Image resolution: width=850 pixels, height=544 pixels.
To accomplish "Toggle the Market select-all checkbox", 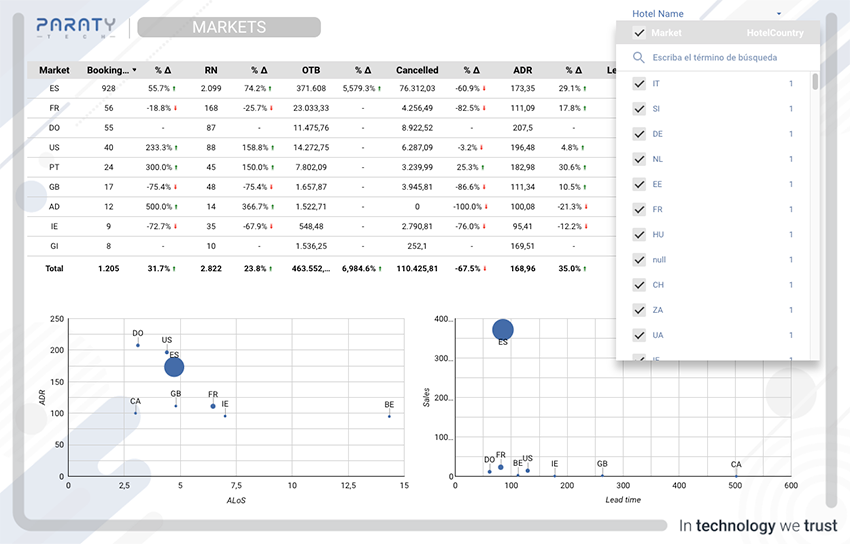I will click(x=639, y=33).
